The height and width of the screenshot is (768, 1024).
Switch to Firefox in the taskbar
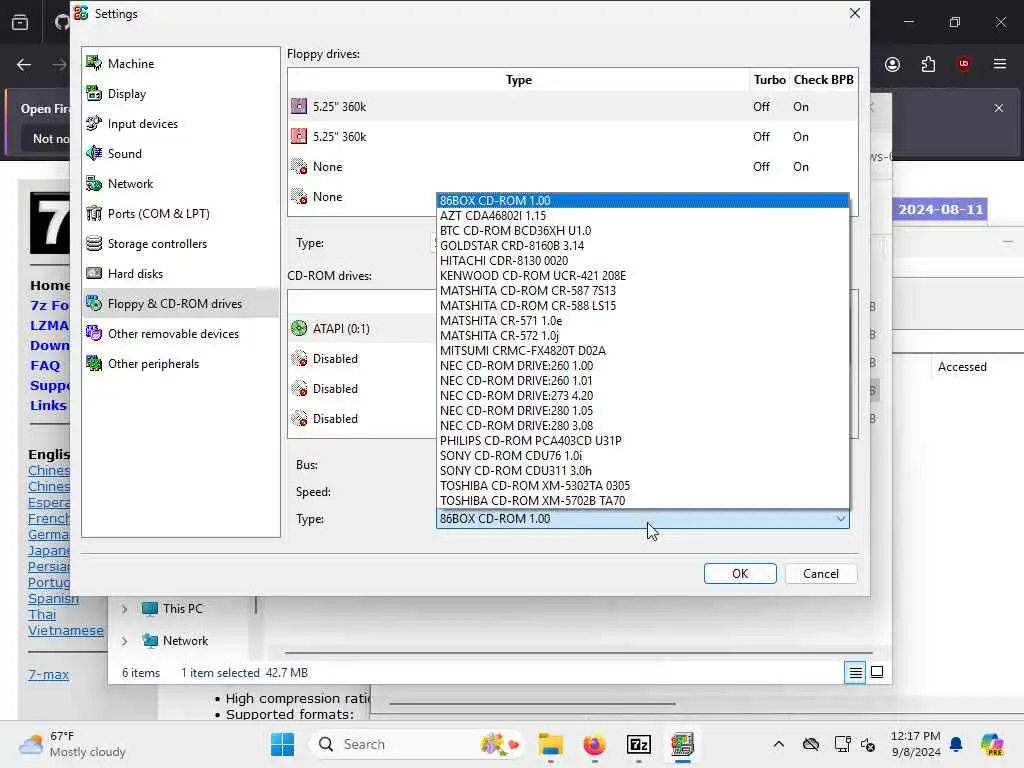594,744
